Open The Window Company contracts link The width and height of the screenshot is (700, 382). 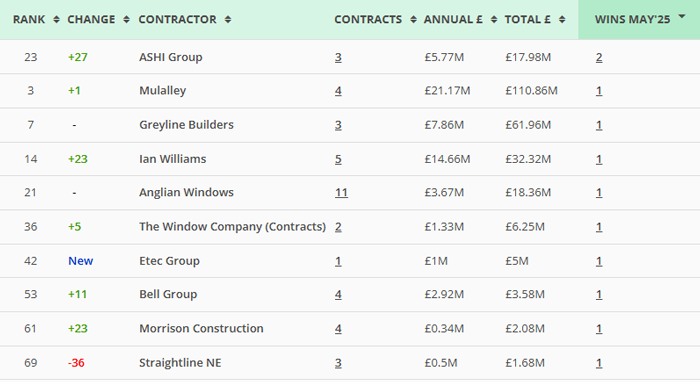click(x=338, y=227)
